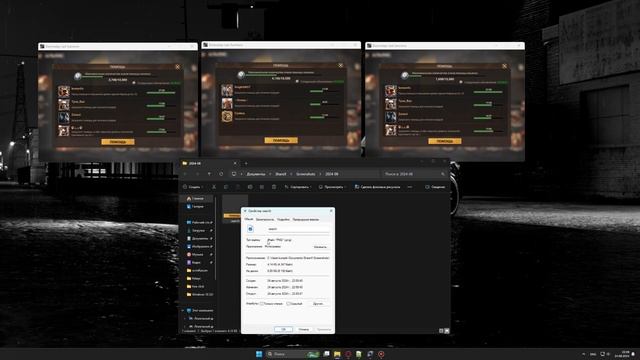Open the three-dots more options in Explorer toolbar

(410, 187)
